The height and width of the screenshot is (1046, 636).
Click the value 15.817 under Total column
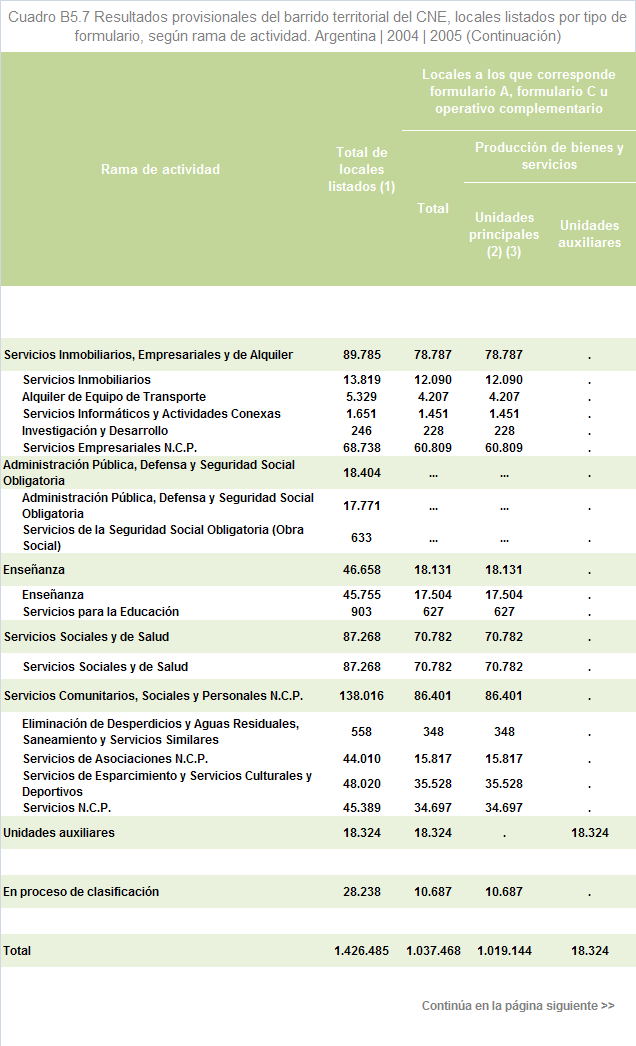click(433, 758)
